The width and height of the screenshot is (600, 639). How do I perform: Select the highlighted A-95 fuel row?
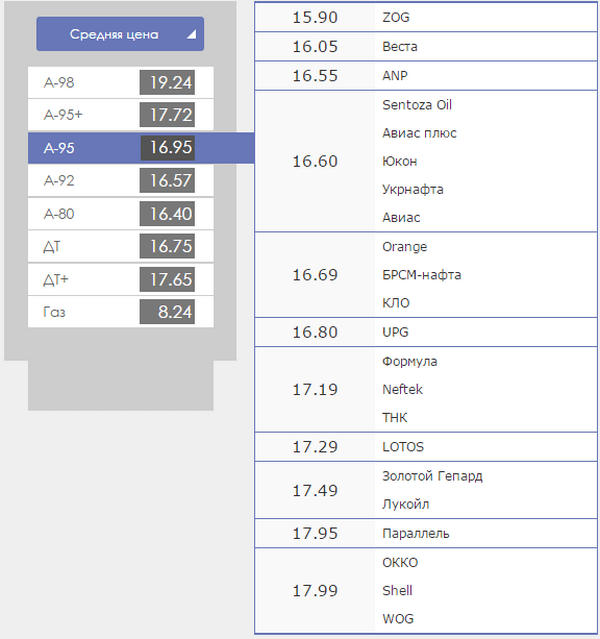click(120, 148)
